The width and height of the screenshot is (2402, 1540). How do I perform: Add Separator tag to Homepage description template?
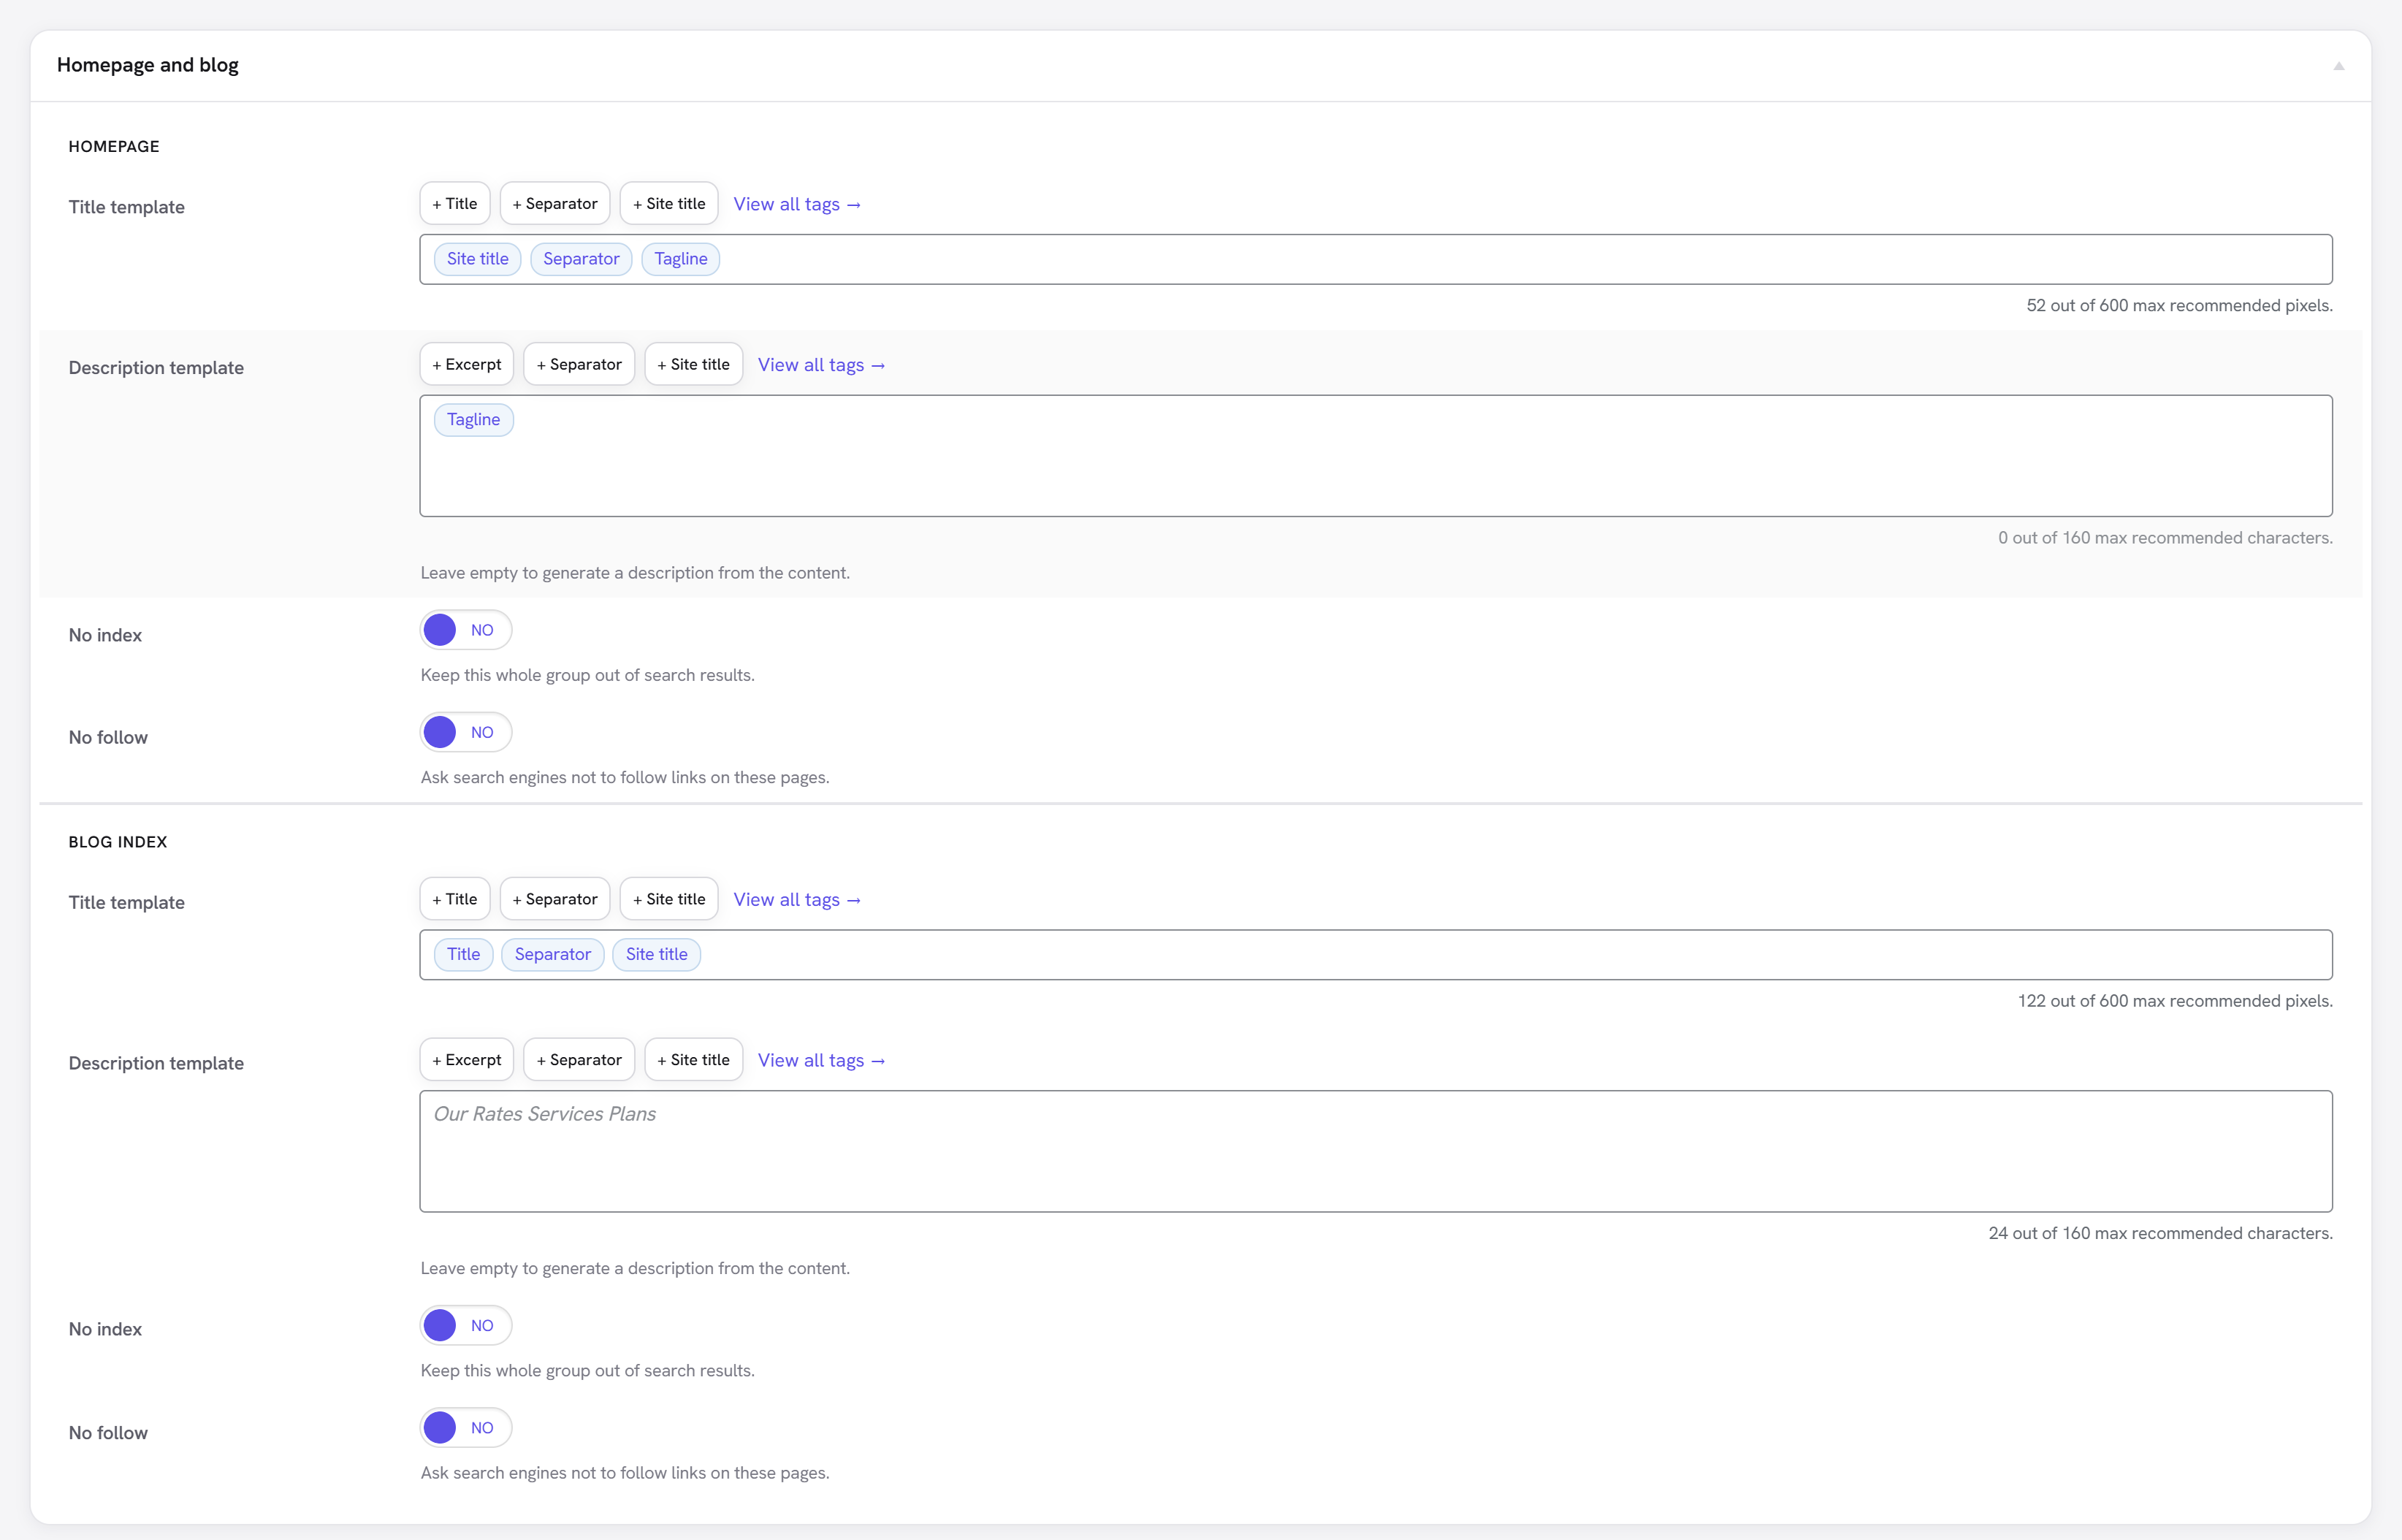[579, 364]
